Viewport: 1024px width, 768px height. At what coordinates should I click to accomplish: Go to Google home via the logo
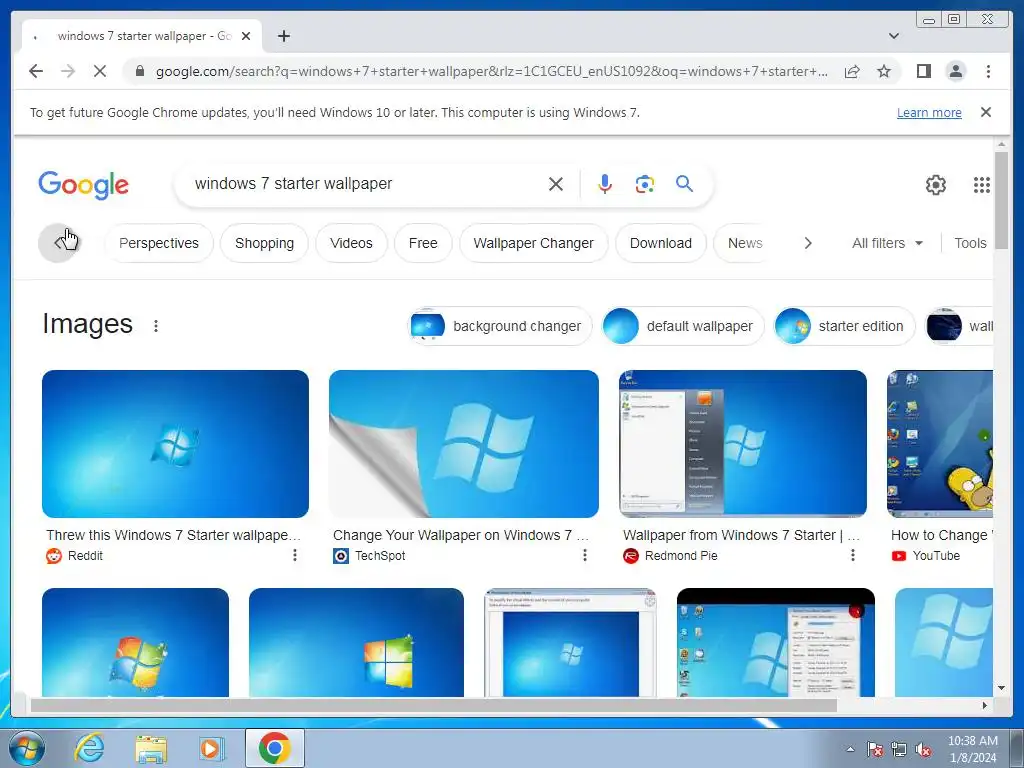coord(84,185)
